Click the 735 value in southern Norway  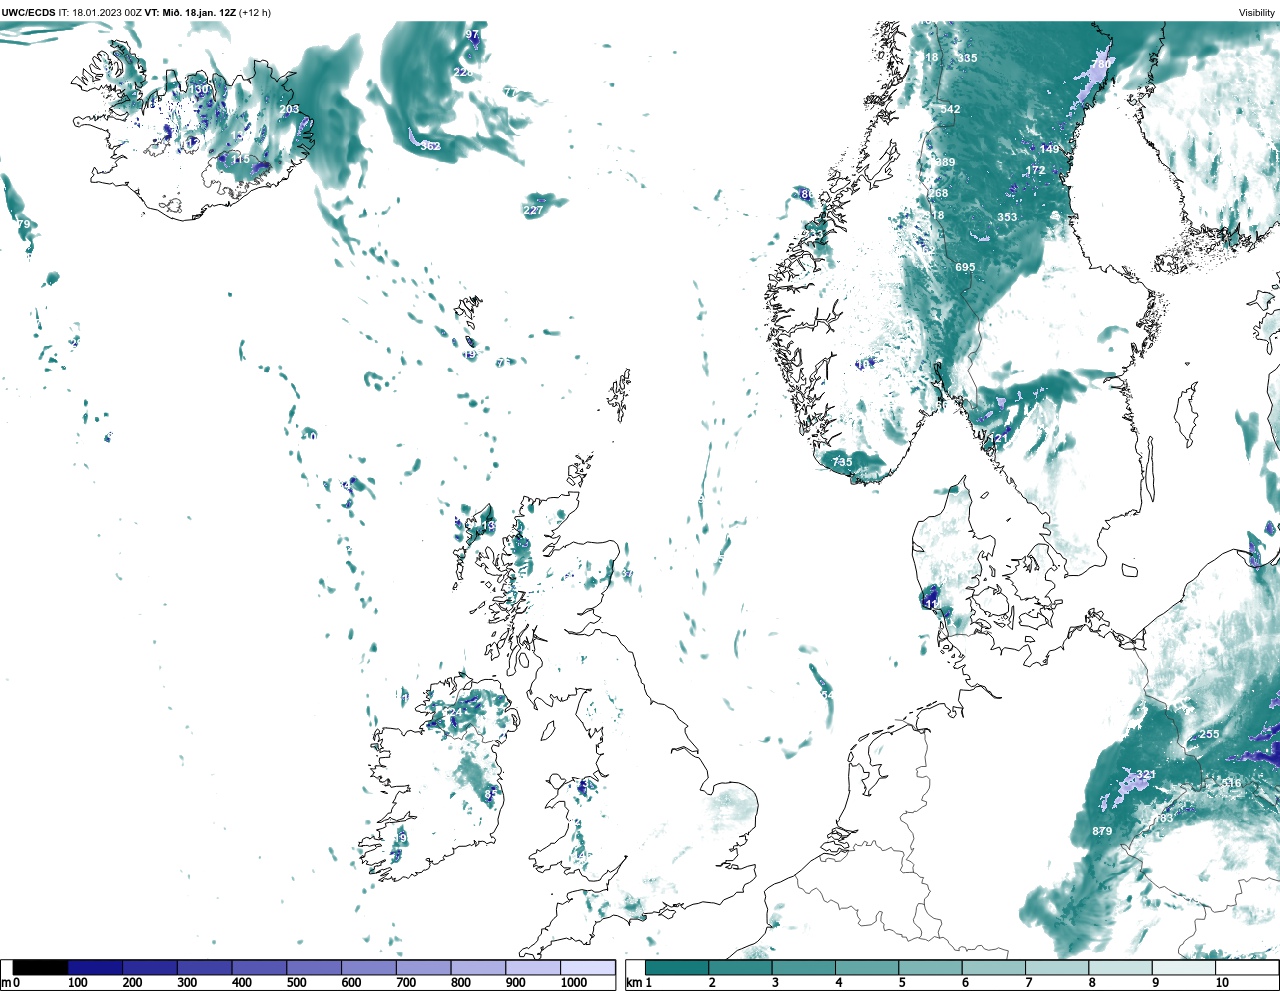(842, 462)
